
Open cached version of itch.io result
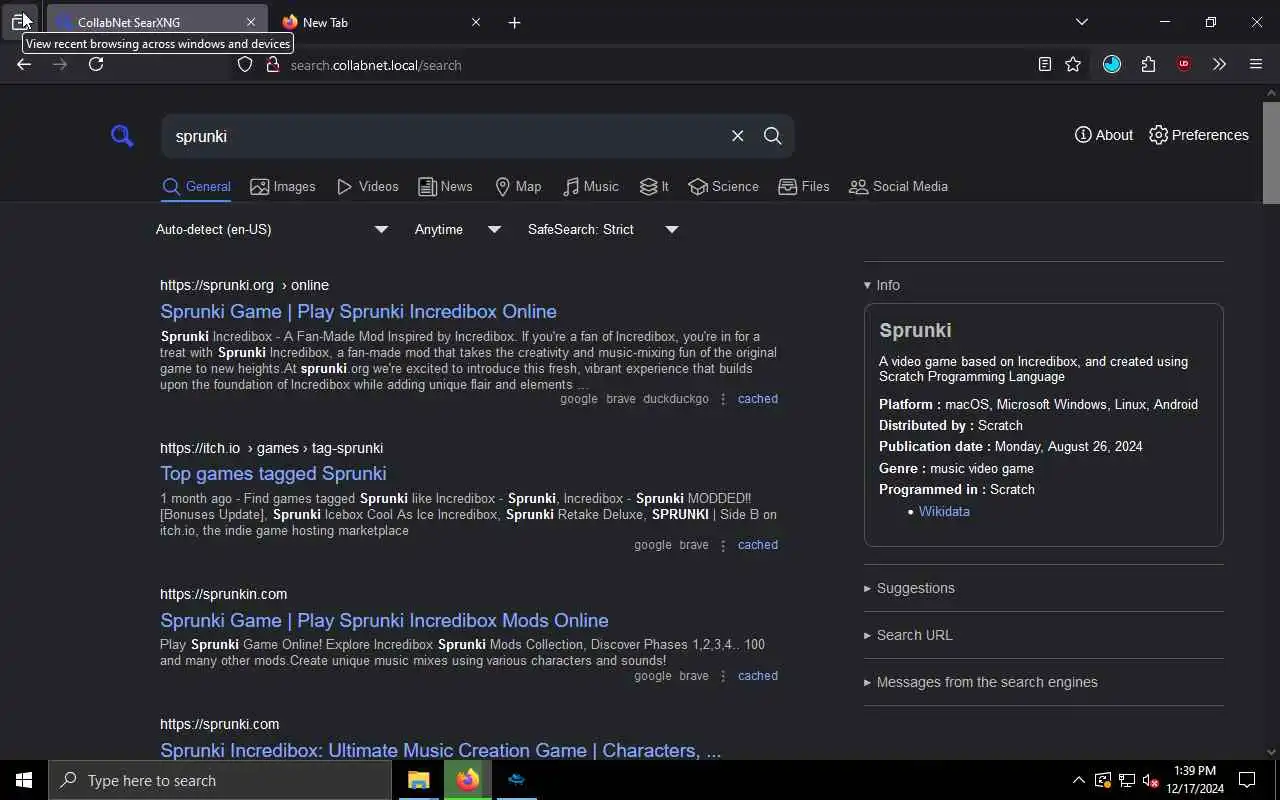click(758, 545)
